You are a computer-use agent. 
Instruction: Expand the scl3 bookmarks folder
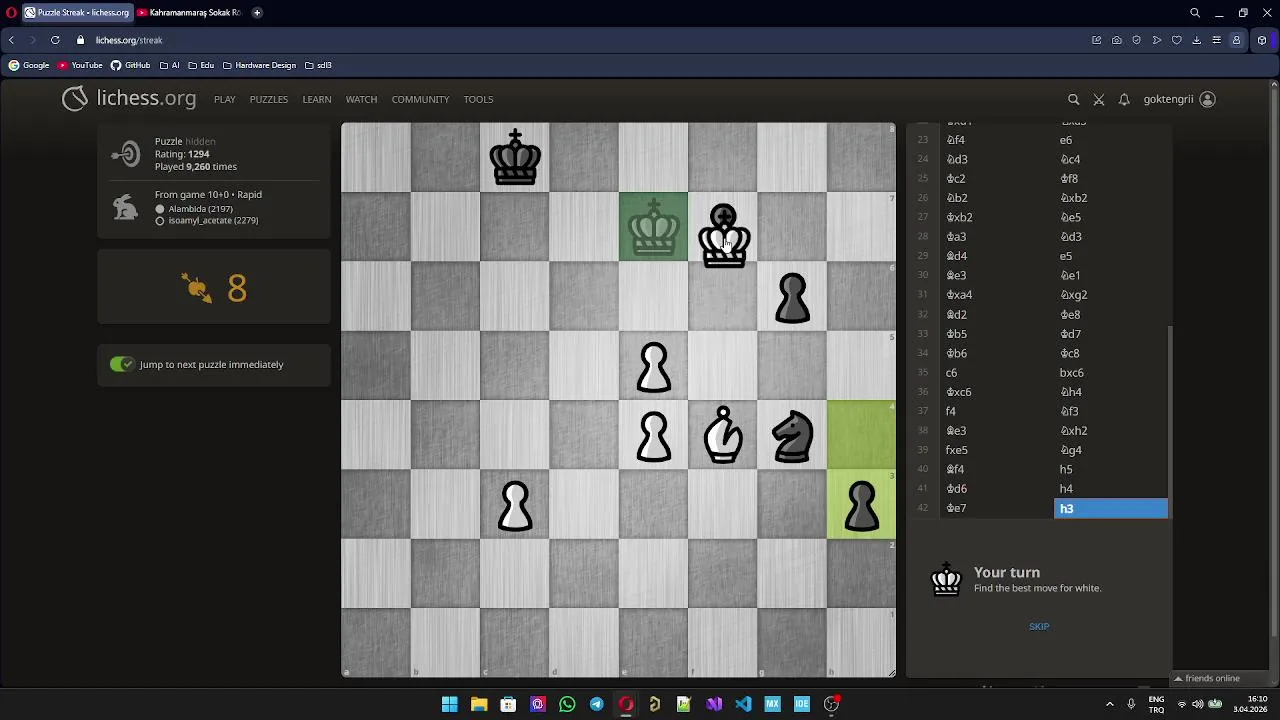(318, 65)
